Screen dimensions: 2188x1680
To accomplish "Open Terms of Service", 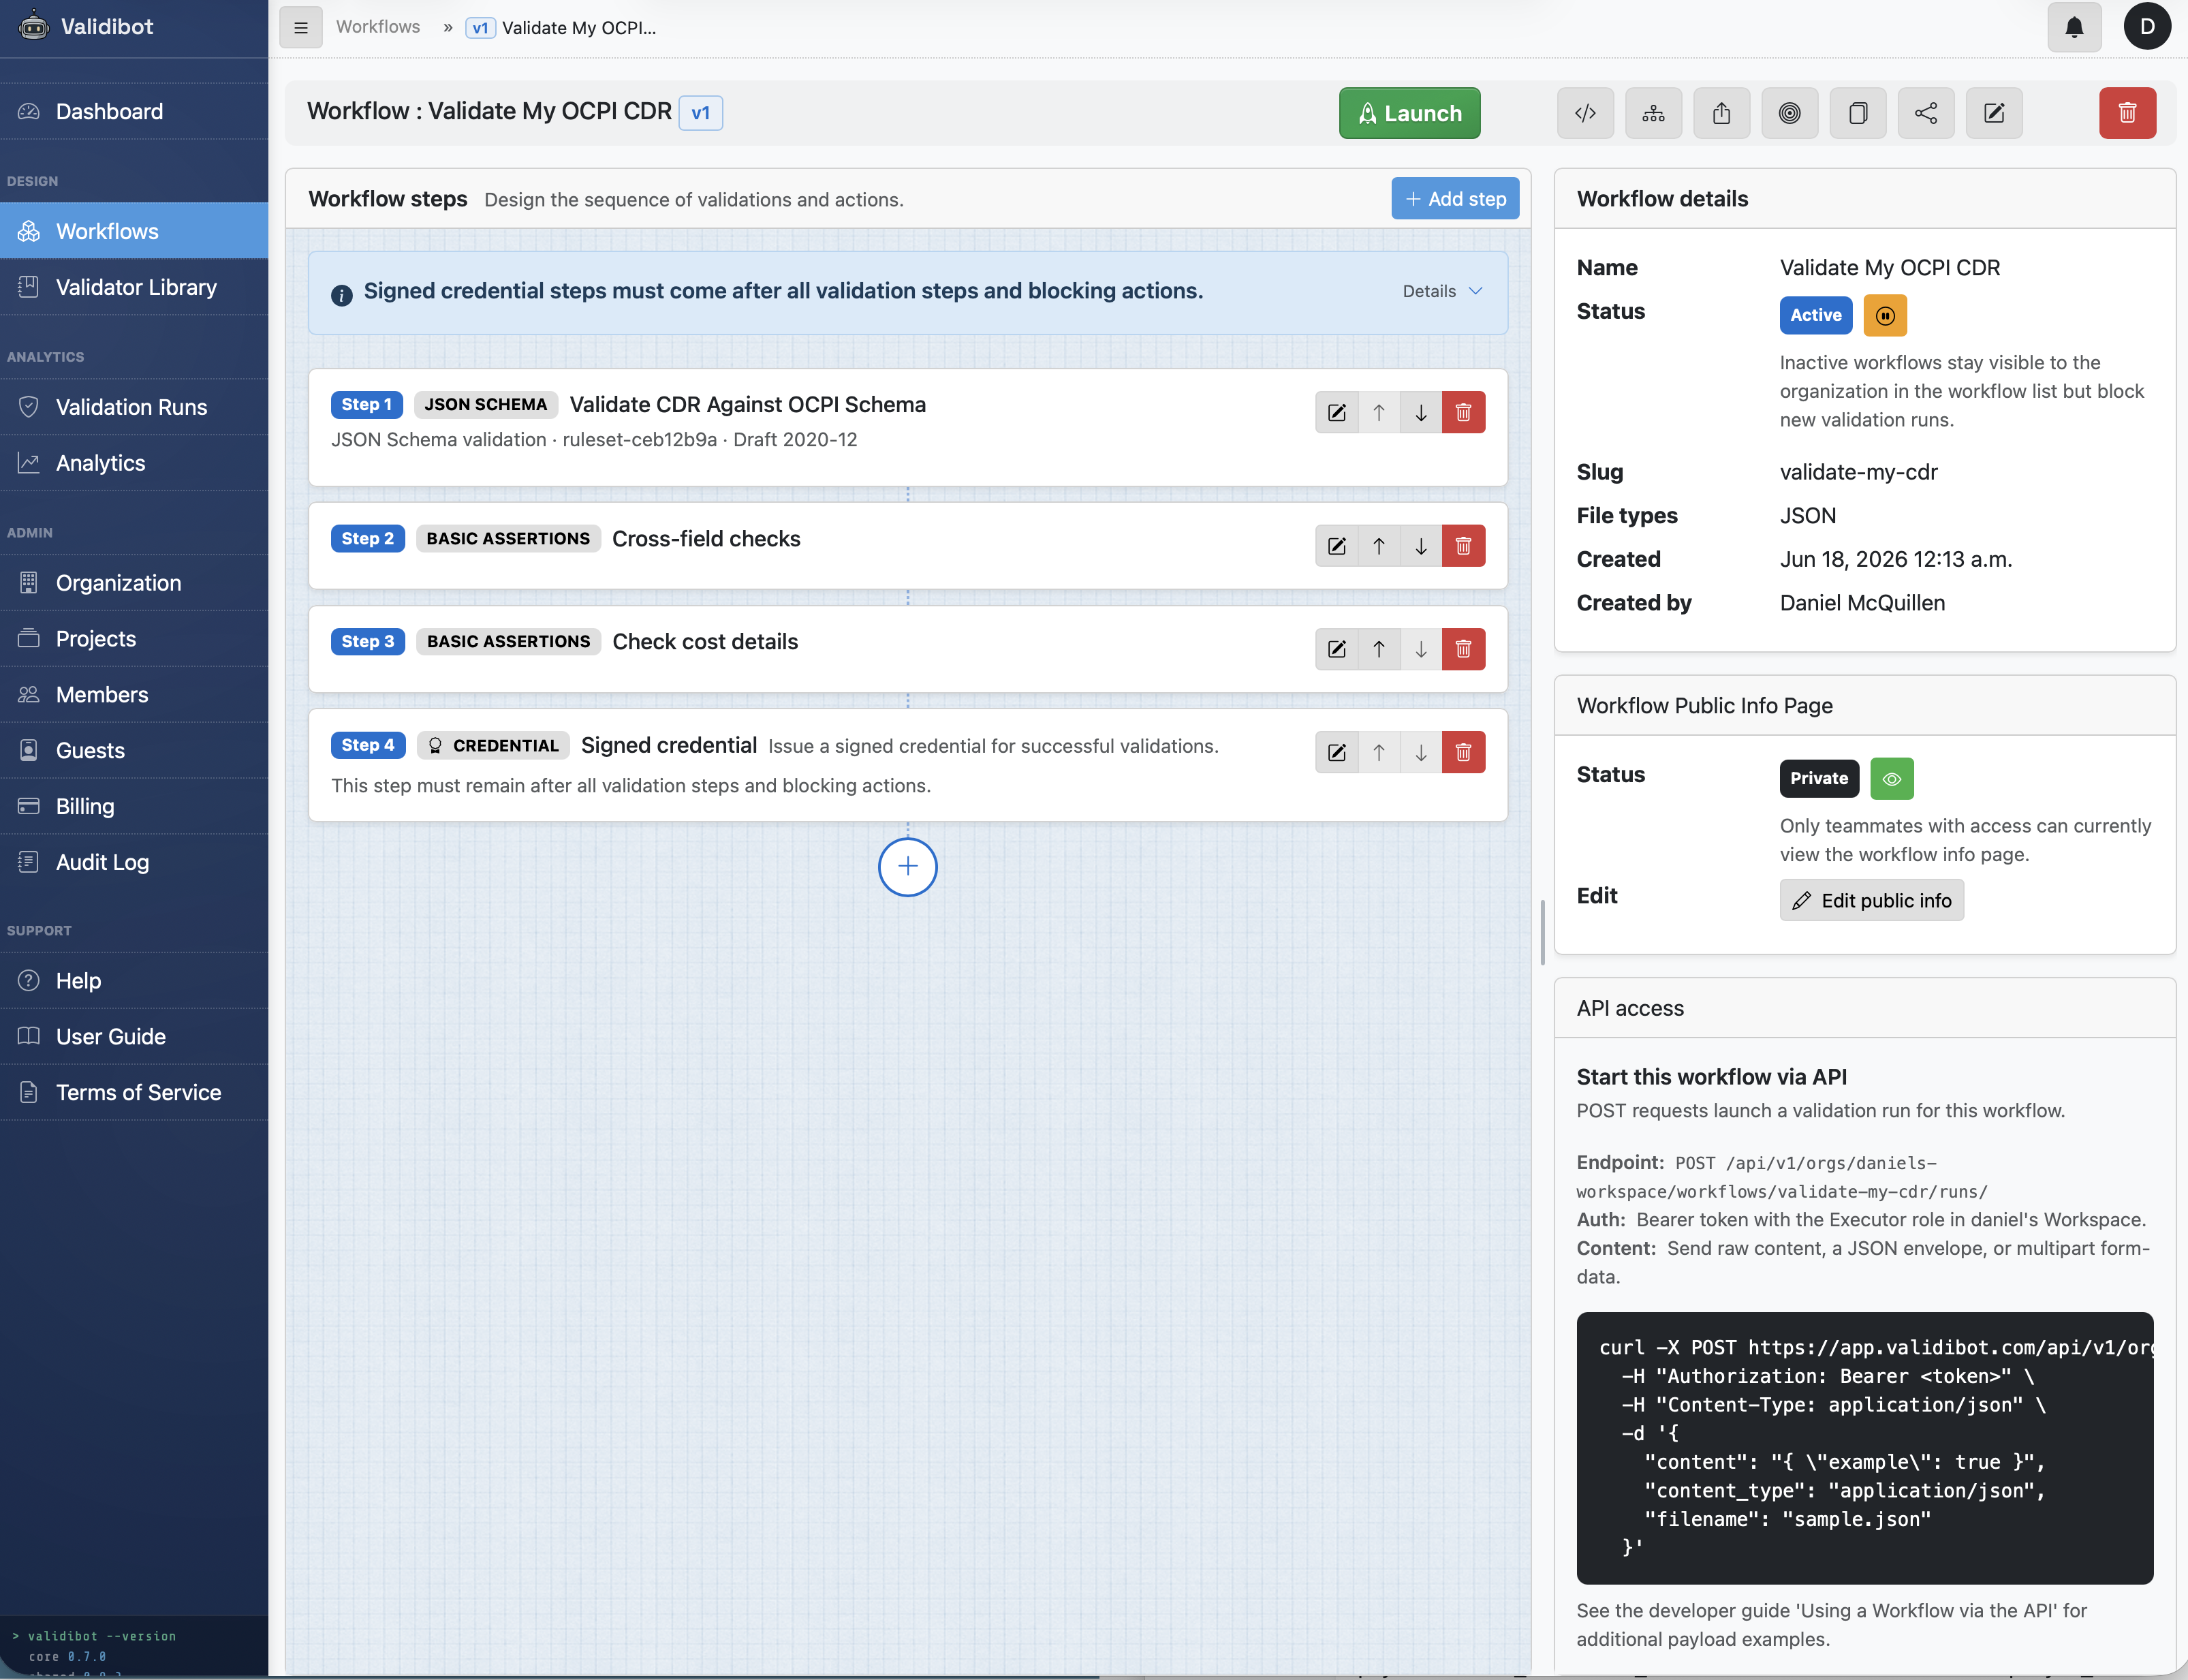I will point(134,1093).
